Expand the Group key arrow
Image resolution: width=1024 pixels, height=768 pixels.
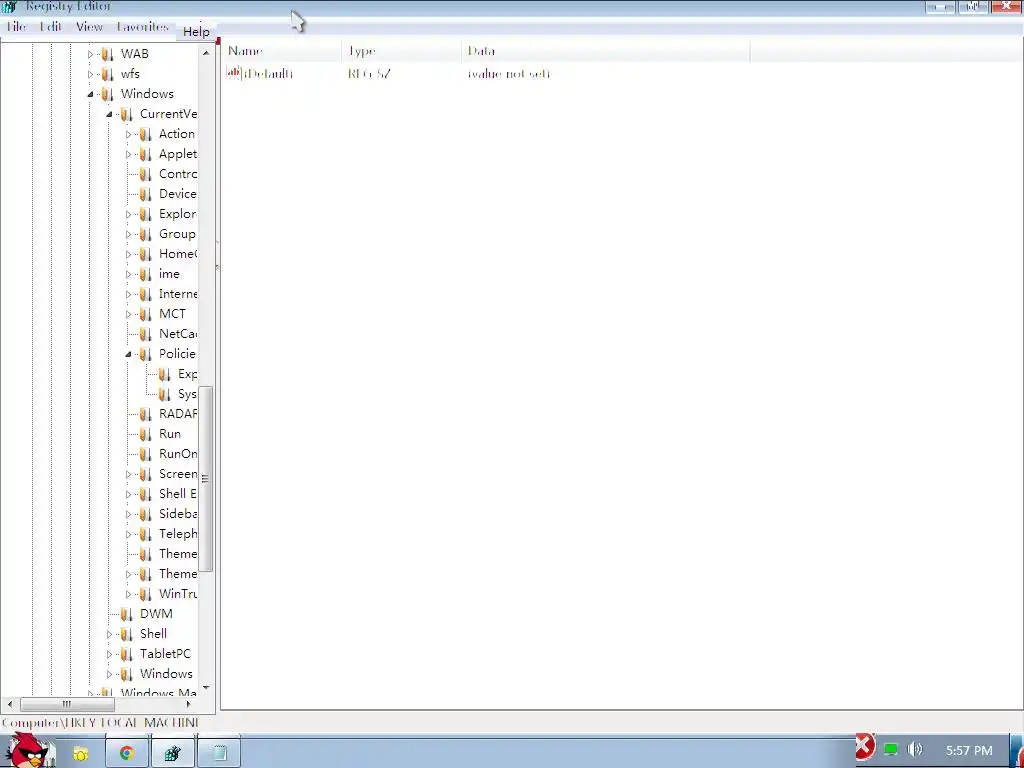pyautogui.click(x=129, y=234)
